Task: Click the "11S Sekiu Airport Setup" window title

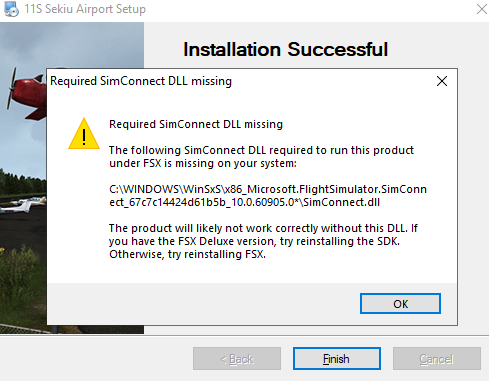Action: coord(85,9)
